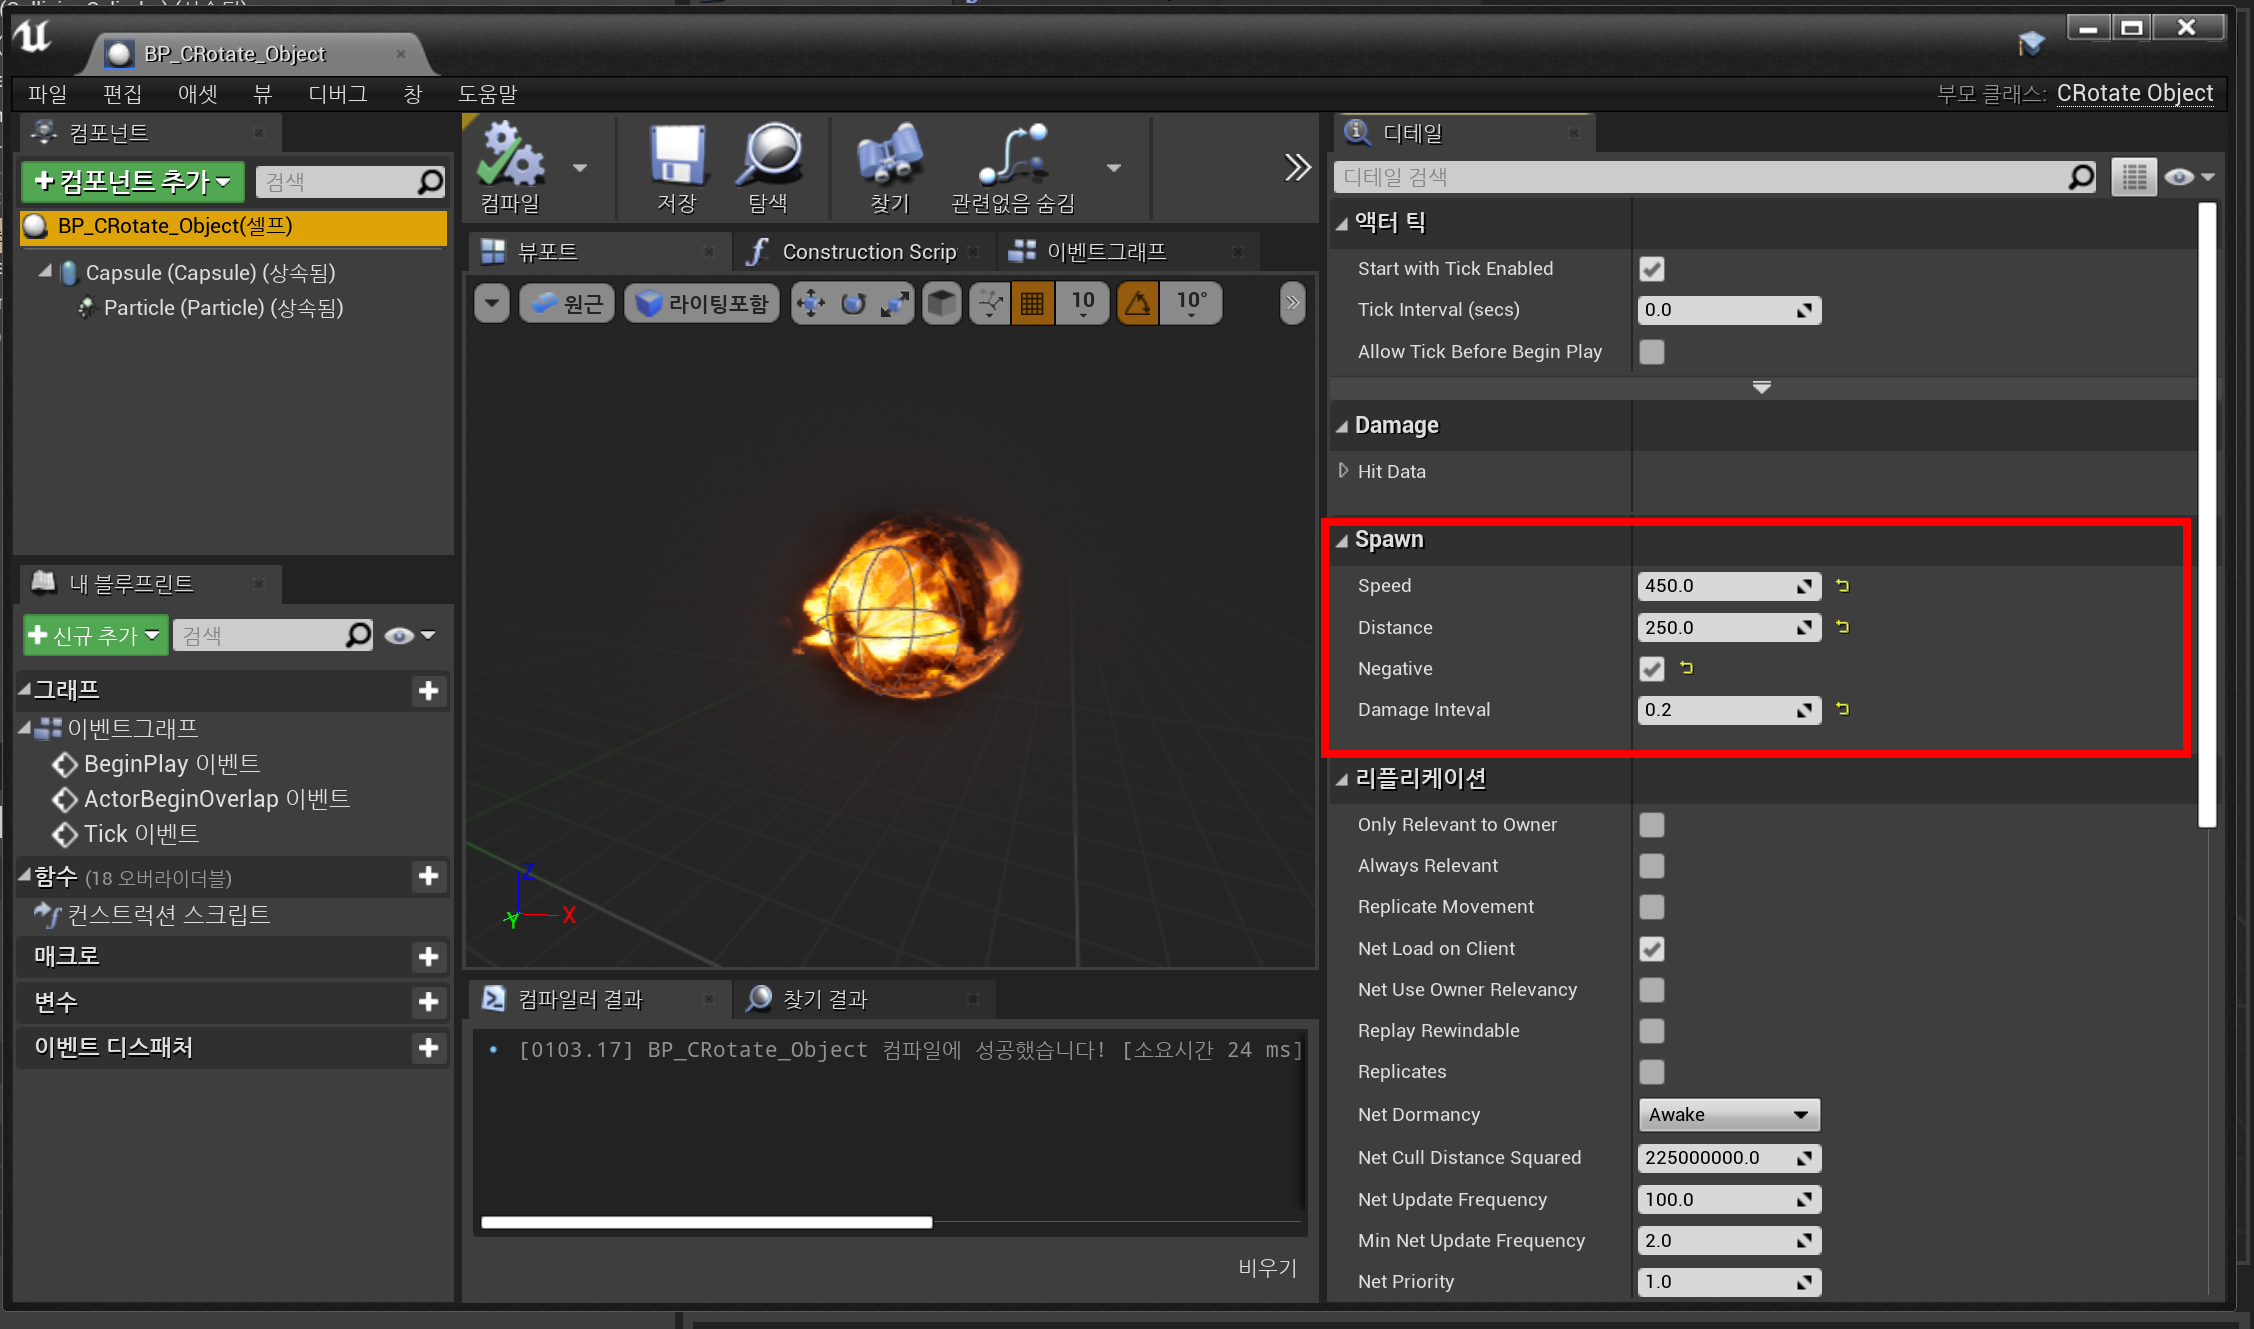Collapse the Spawn category section
The width and height of the screenshot is (2254, 1329).
1342,541
